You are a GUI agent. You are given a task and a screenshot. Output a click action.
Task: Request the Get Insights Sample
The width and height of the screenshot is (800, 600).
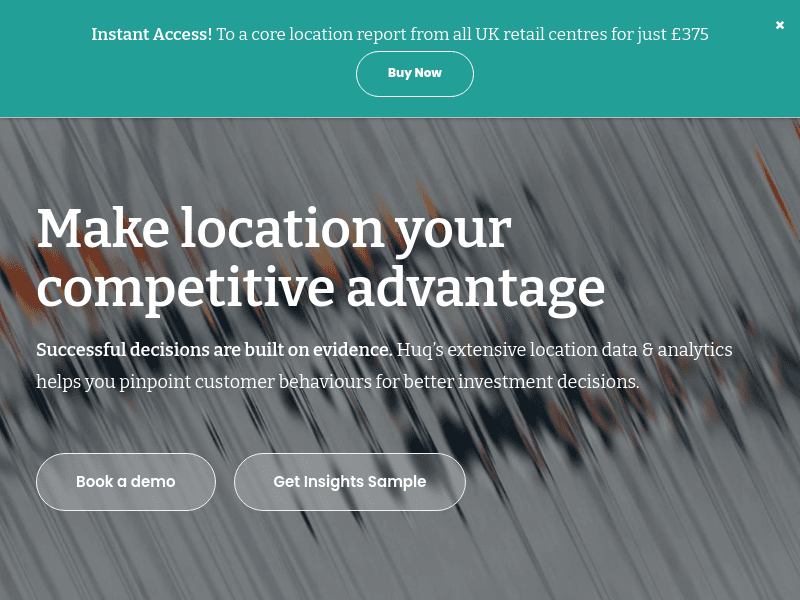point(350,482)
